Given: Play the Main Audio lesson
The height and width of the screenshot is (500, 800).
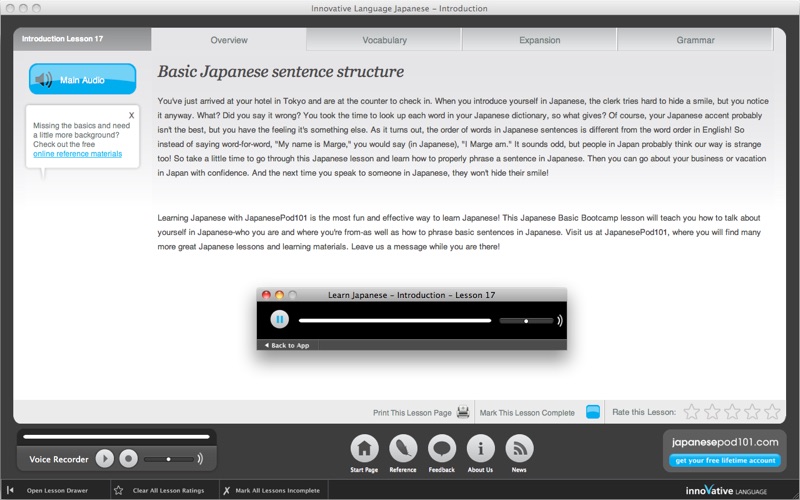Looking at the screenshot, I should (82, 79).
